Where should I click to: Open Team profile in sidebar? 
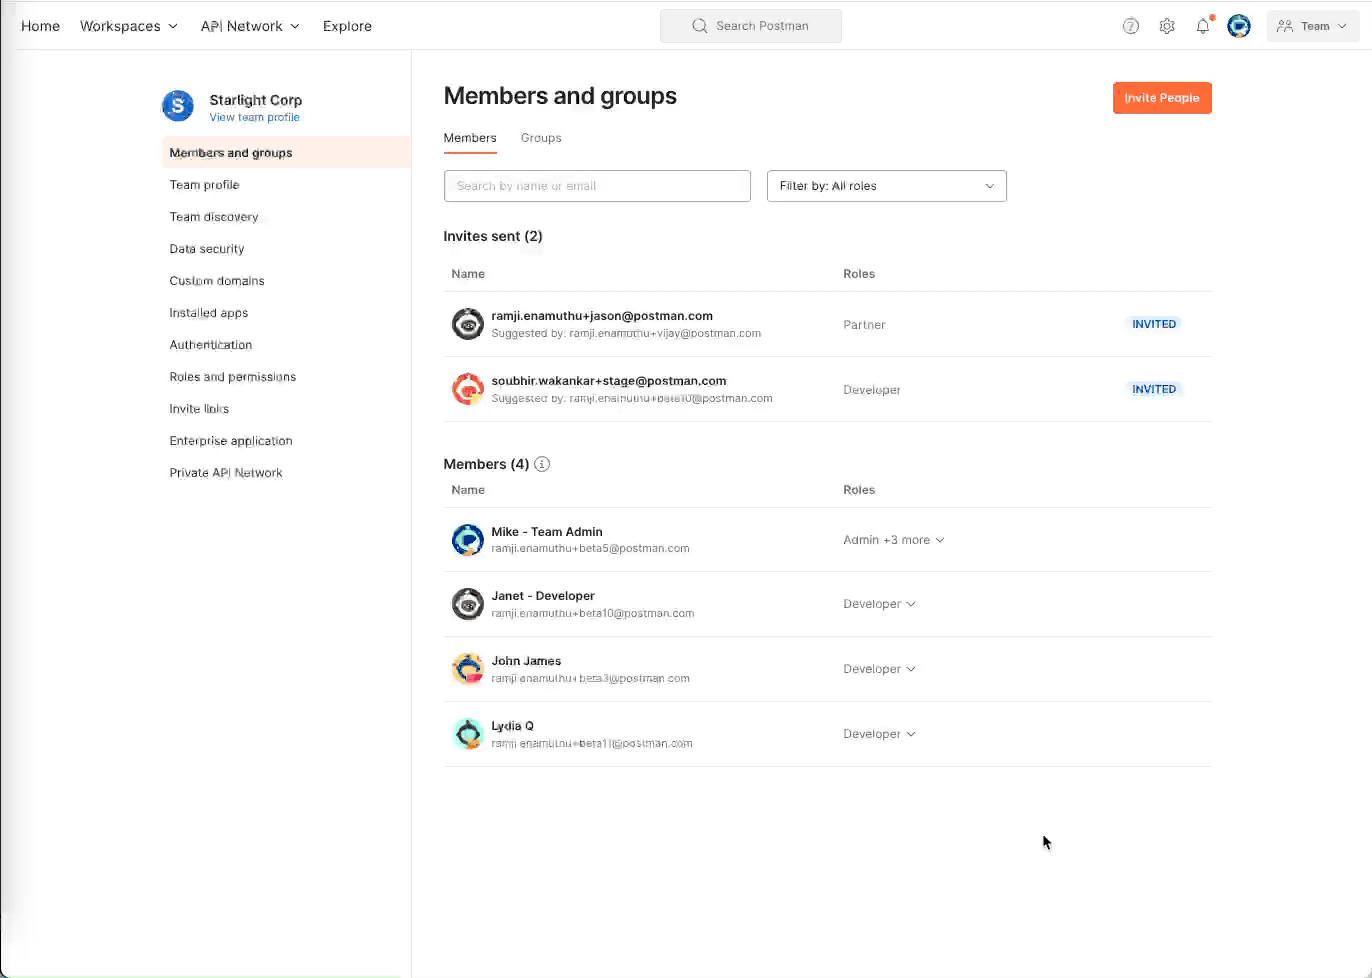[x=204, y=185]
